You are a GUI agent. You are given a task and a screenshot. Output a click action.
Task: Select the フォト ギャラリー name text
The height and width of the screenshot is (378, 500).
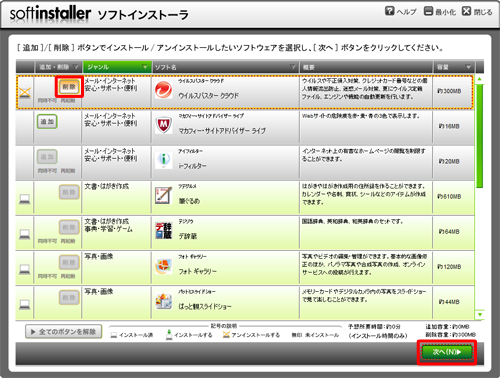click(197, 271)
